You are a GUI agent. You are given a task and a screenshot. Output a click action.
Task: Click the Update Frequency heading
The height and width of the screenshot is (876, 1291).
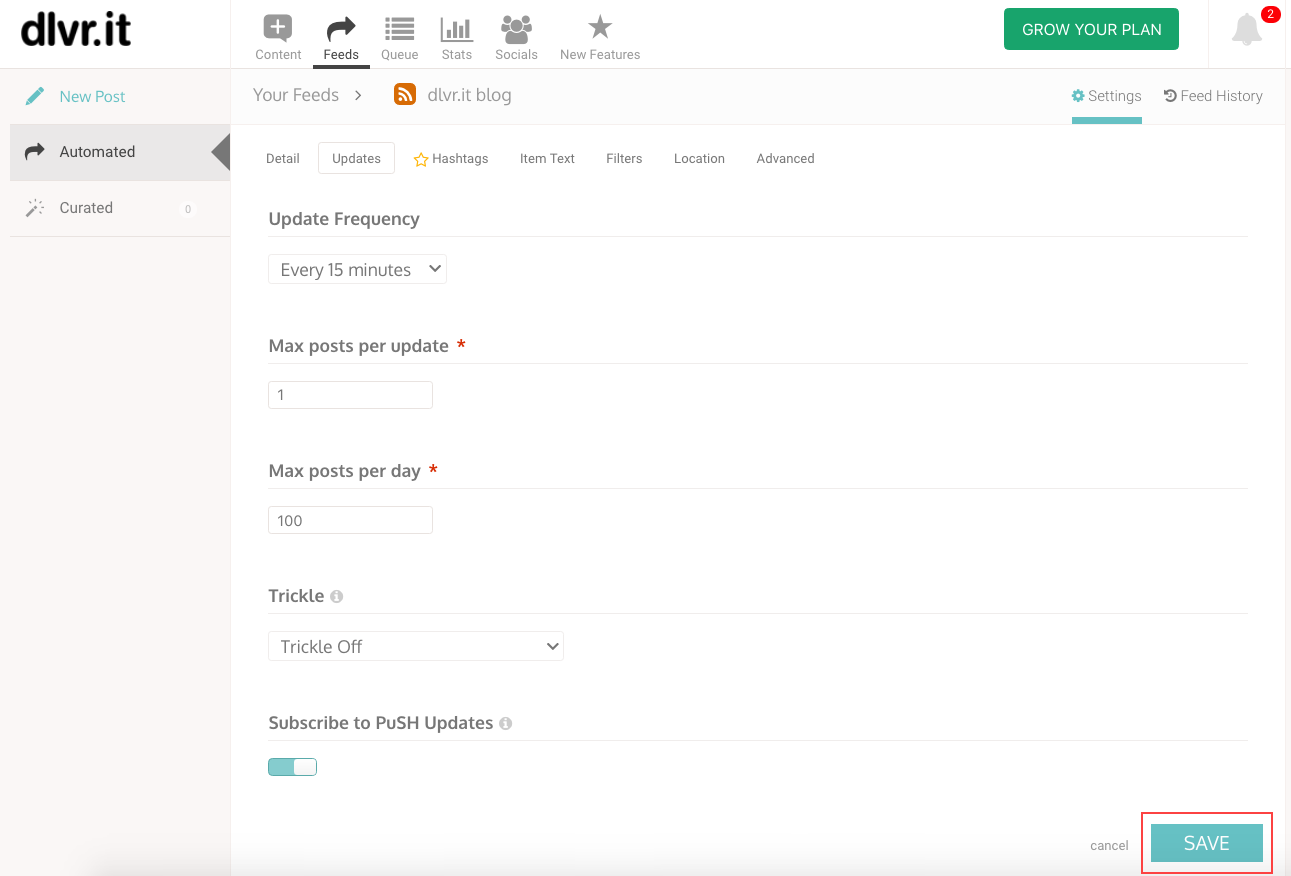click(x=344, y=219)
